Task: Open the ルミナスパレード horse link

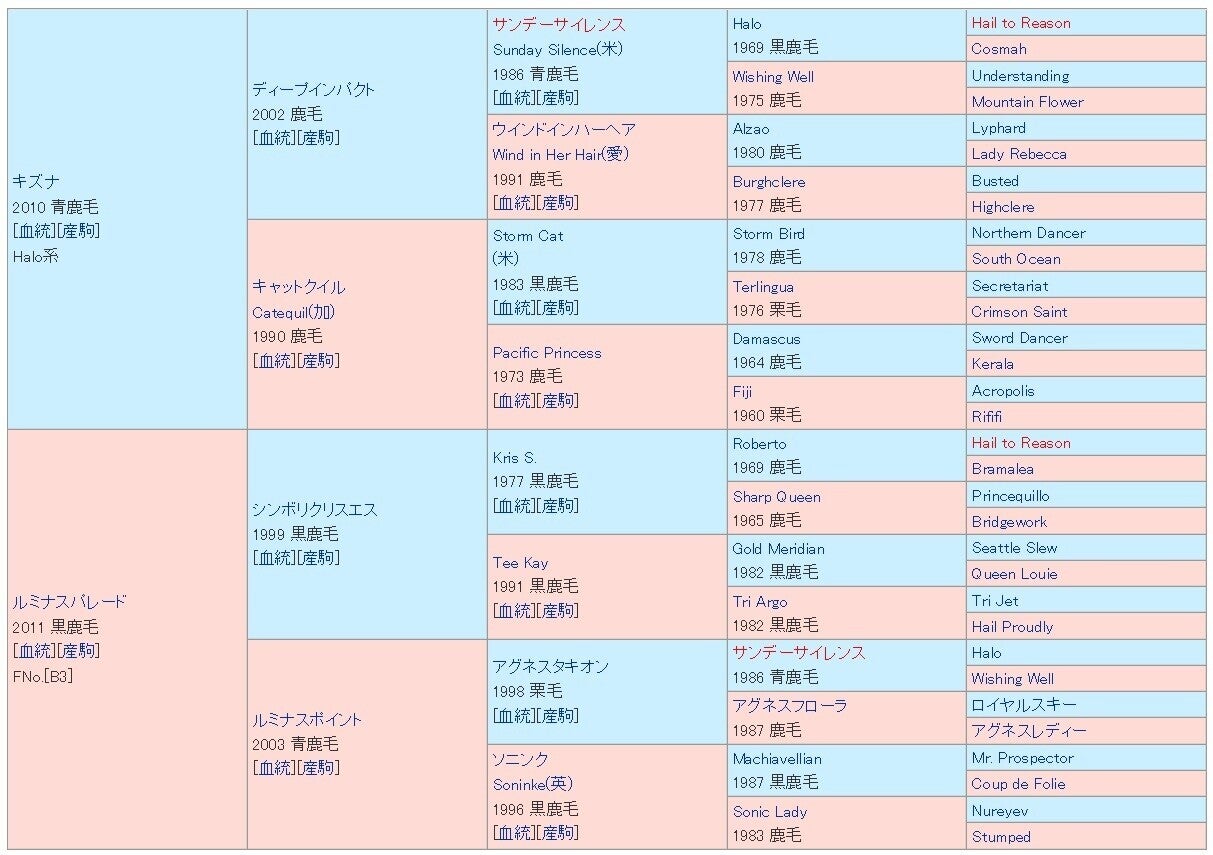Action: [x=69, y=602]
